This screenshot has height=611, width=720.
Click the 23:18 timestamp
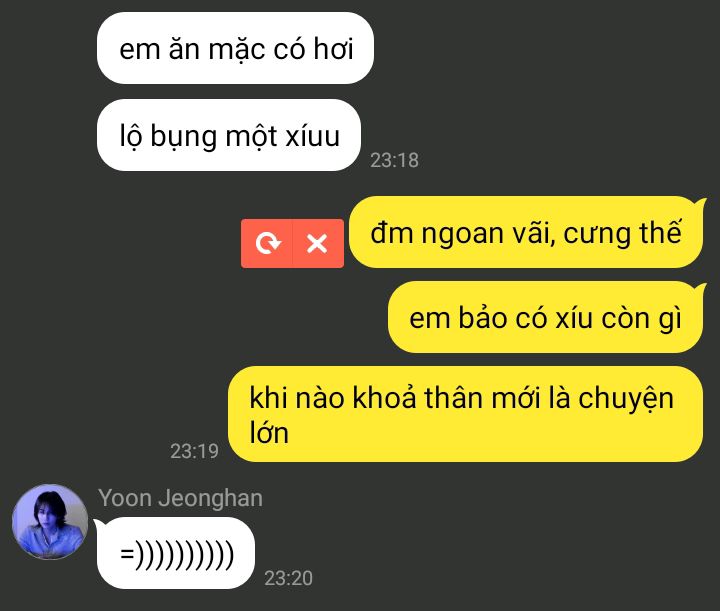point(394,160)
